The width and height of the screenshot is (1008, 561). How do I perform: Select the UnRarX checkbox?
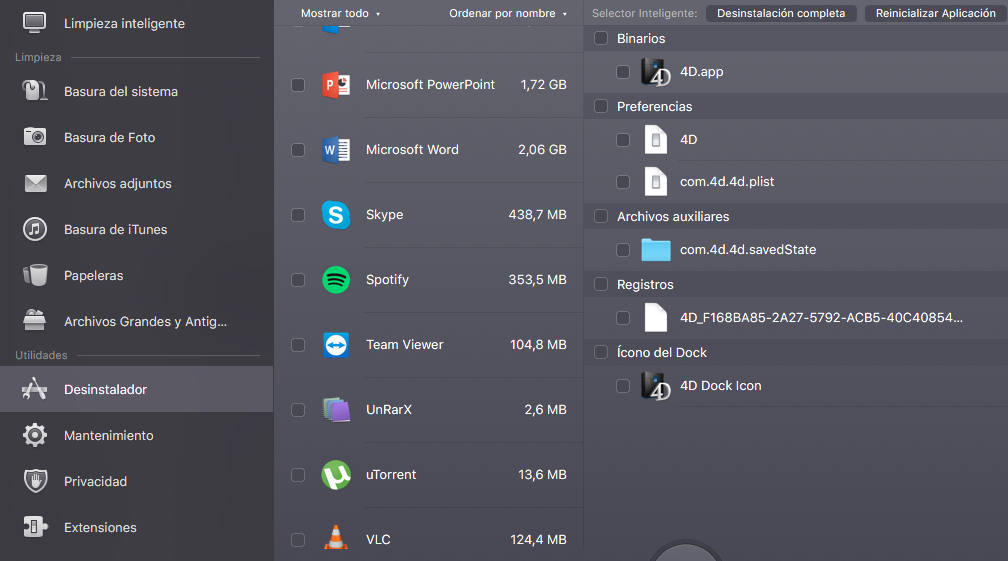click(x=298, y=410)
